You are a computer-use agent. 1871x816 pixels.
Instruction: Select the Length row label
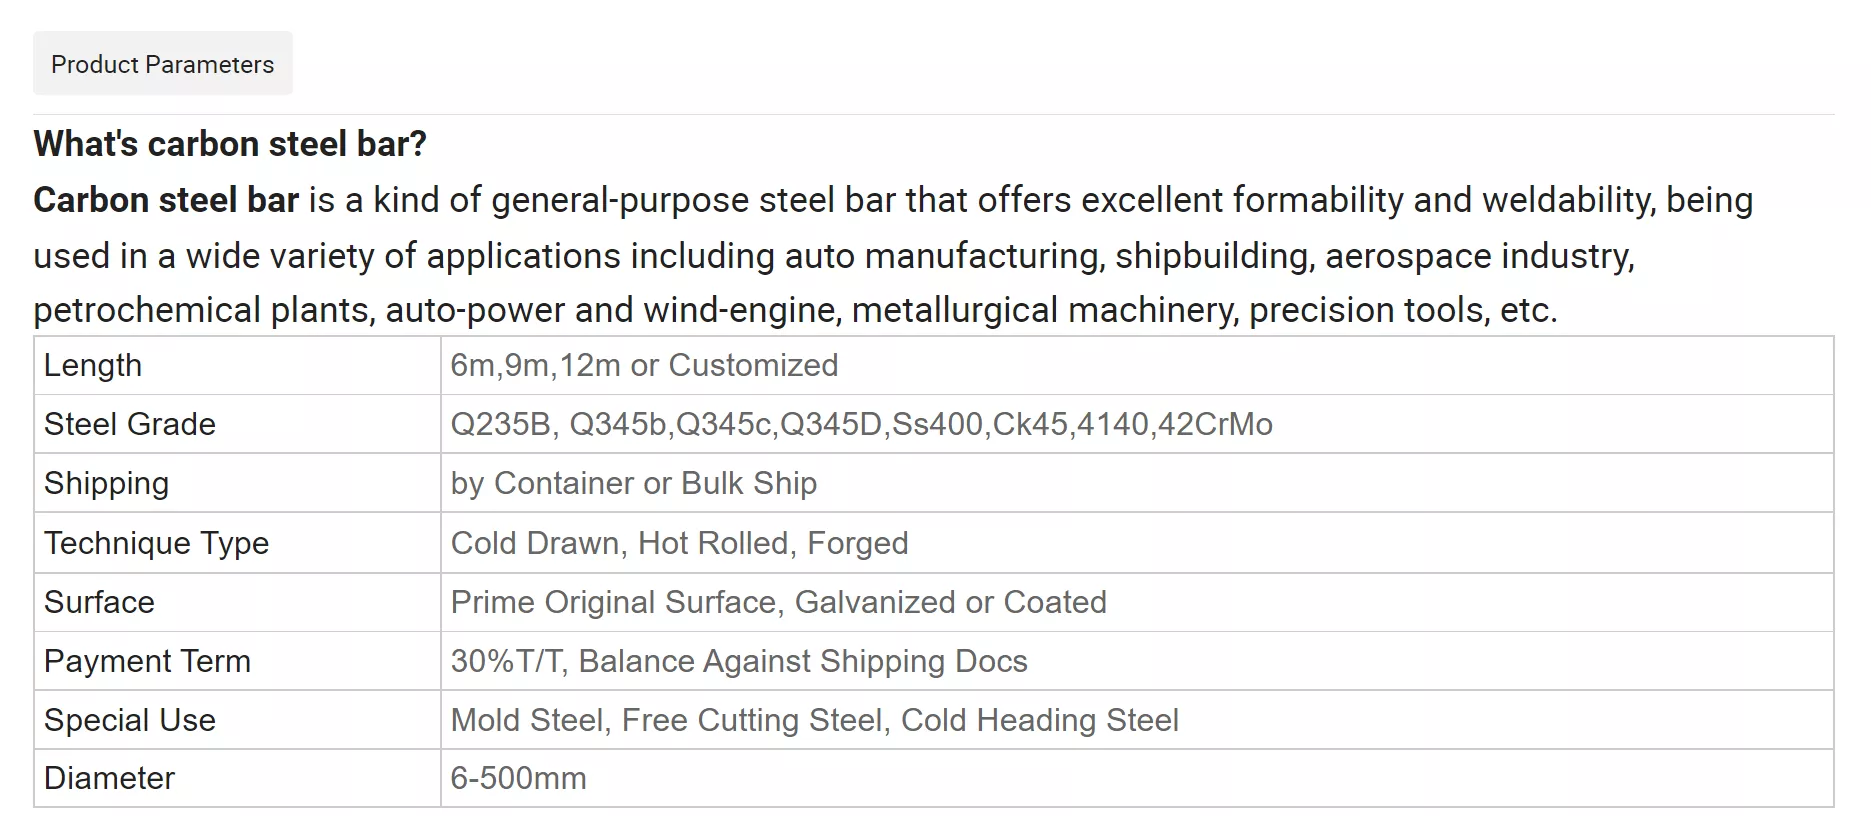click(237, 365)
